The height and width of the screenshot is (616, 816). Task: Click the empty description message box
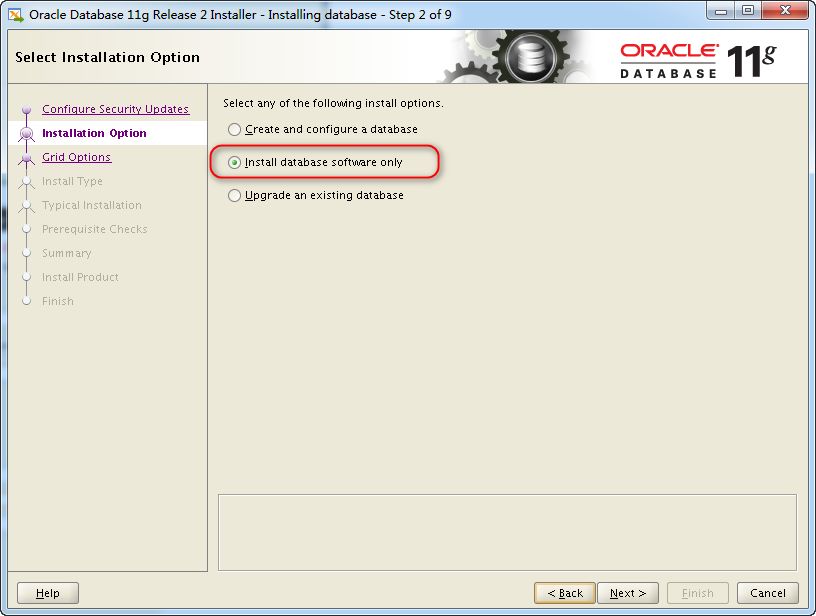click(x=507, y=532)
